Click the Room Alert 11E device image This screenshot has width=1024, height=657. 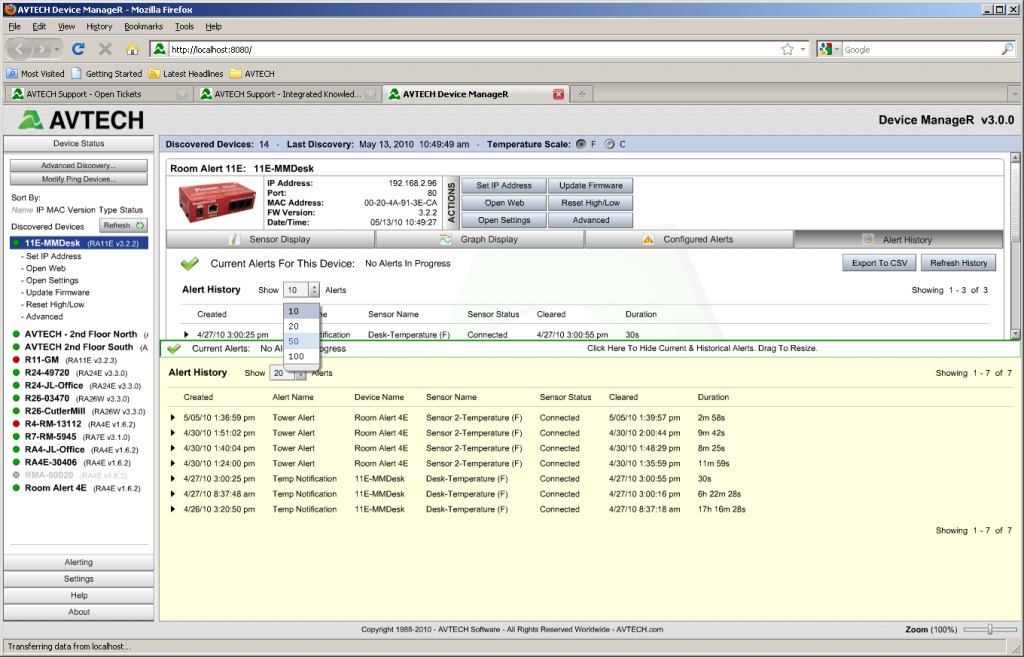point(215,201)
